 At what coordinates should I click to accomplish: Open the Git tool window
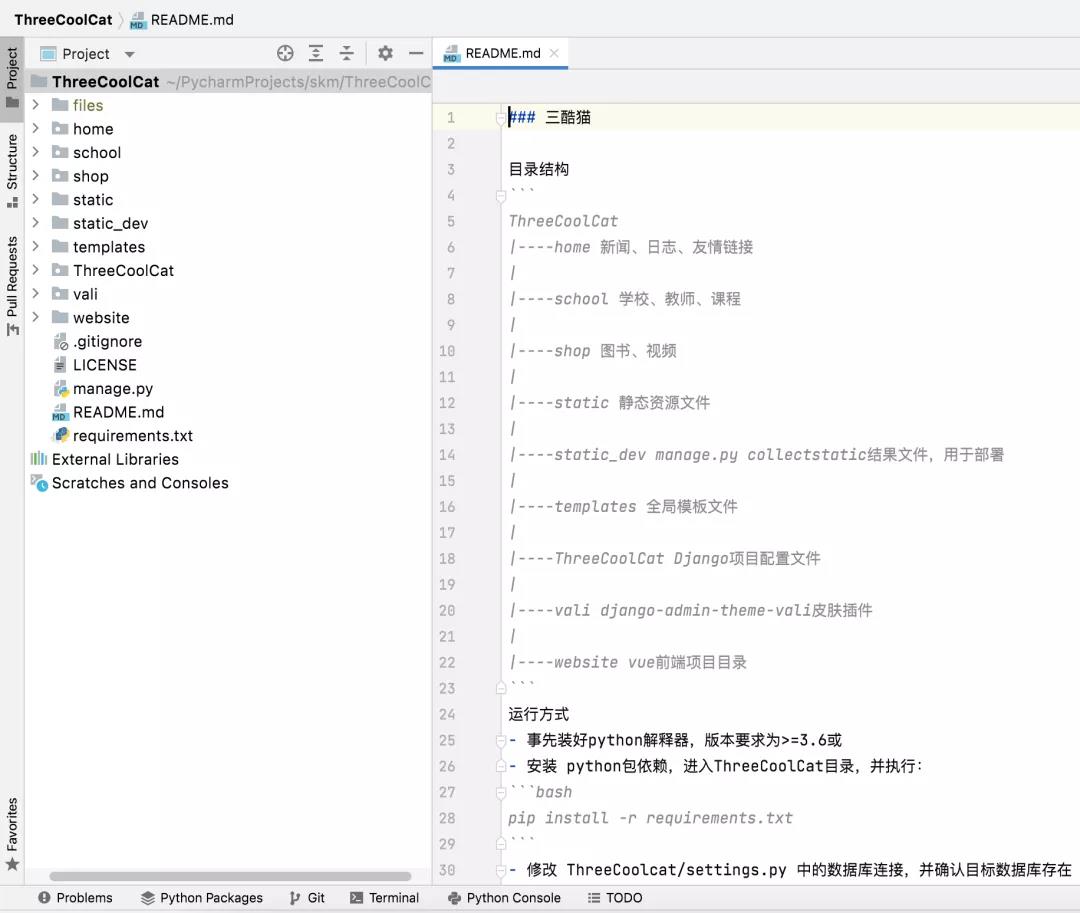[x=307, y=898]
